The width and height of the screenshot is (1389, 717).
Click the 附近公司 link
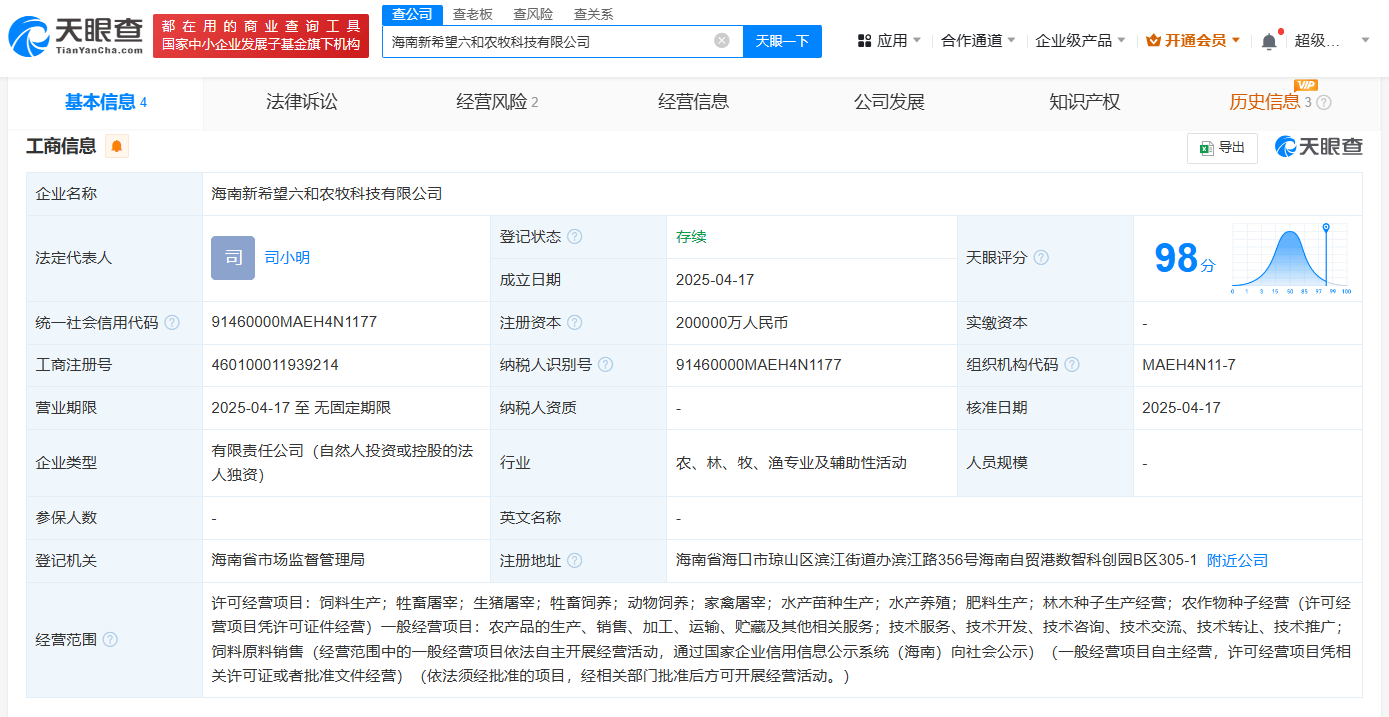coord(1237,561)
